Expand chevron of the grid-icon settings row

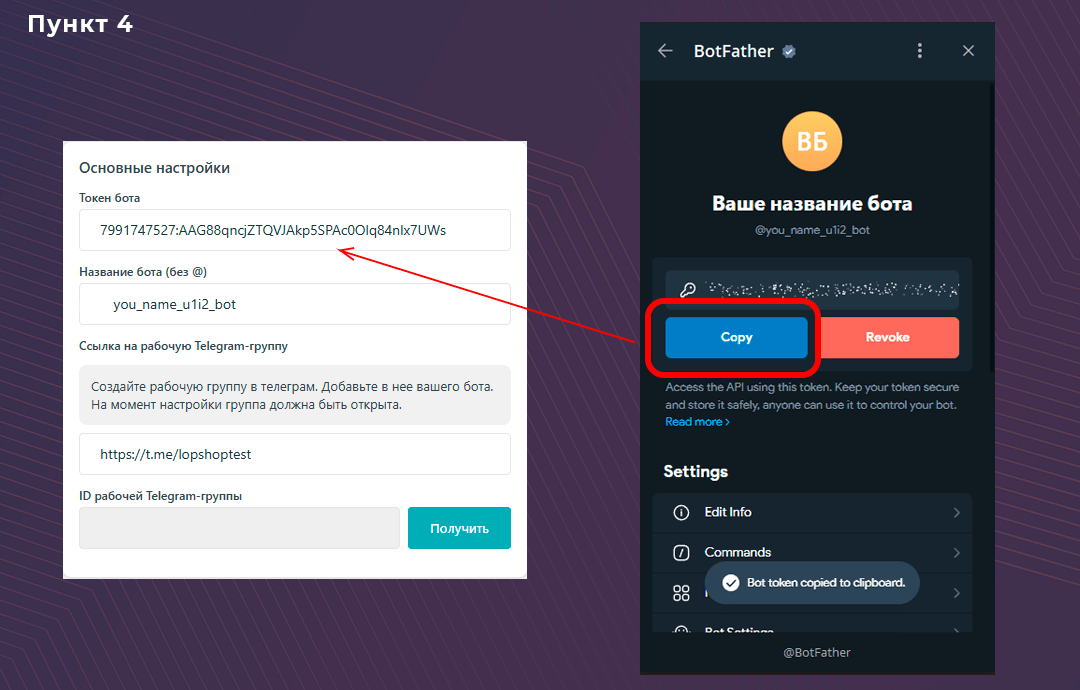coord(956,593)
